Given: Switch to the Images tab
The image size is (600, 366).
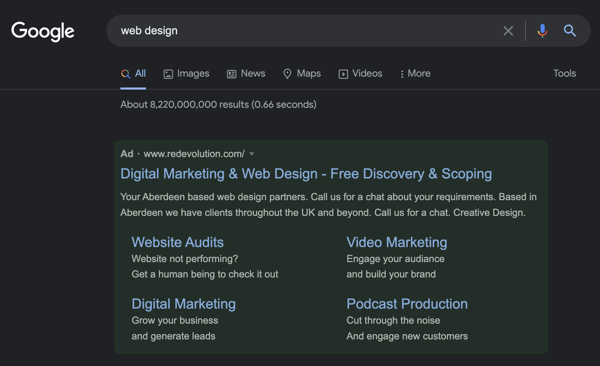Looking at the screenshot, I should pos(186,74).
